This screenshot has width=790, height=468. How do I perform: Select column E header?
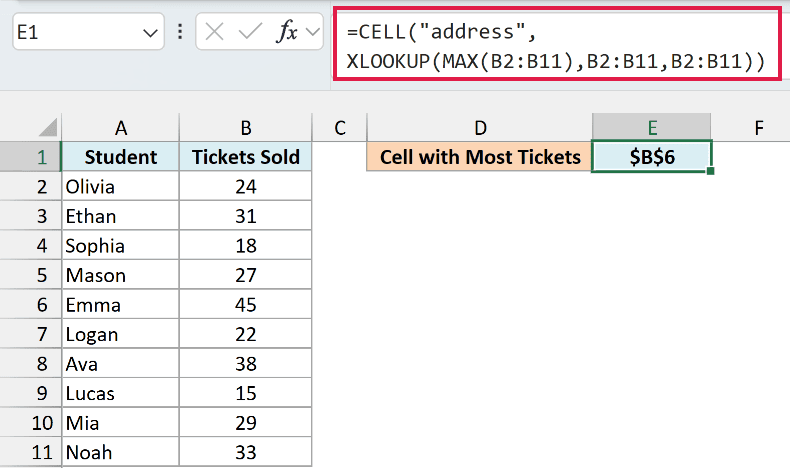pyautogui.click(x=652, y=128)
